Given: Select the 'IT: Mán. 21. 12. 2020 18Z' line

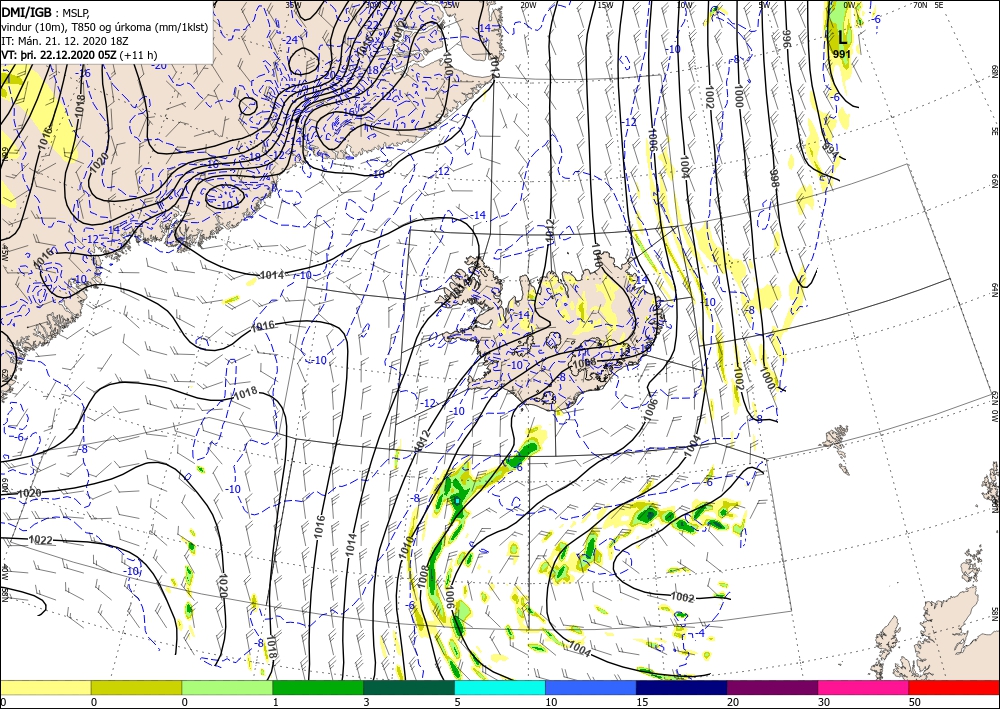Looking at the screenshot, I should pos(65,40).
